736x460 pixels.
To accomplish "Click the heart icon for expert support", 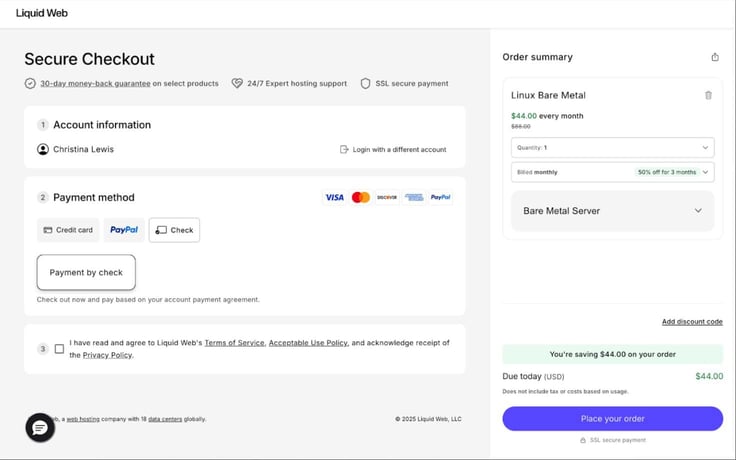I will click(x=237, y=84).
